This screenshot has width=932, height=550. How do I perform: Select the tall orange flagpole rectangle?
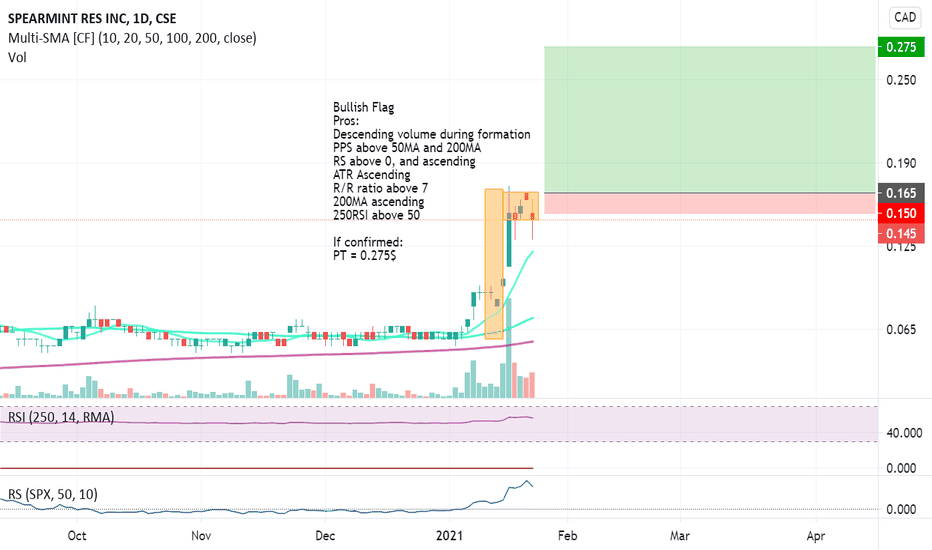pos(494,264)
